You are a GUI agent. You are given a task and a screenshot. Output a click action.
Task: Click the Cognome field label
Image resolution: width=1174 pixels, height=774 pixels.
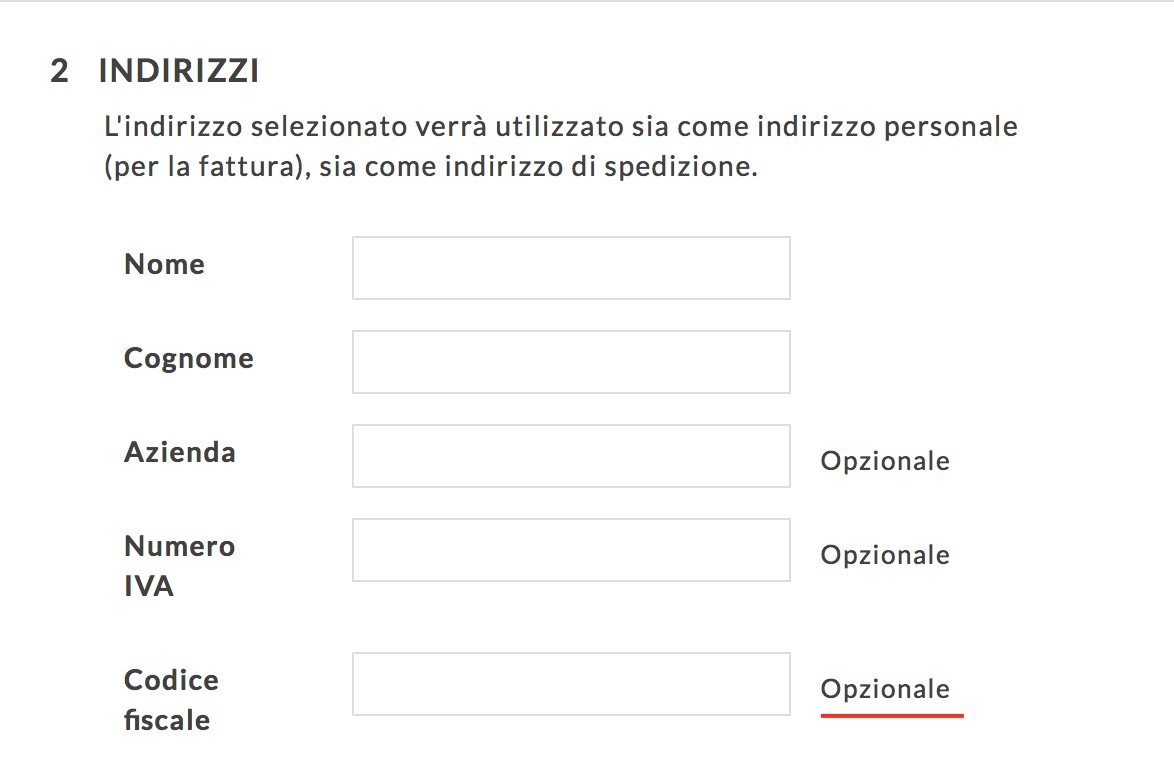tap(189, 359)
